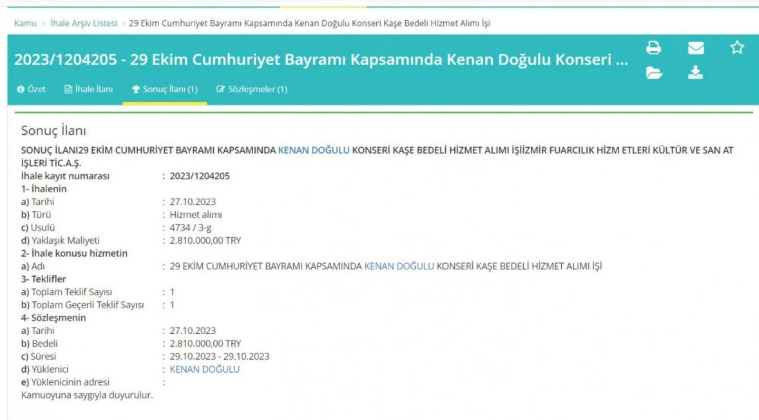
Task: Click the Süresi date range value
Action: (x=219, y=356)
